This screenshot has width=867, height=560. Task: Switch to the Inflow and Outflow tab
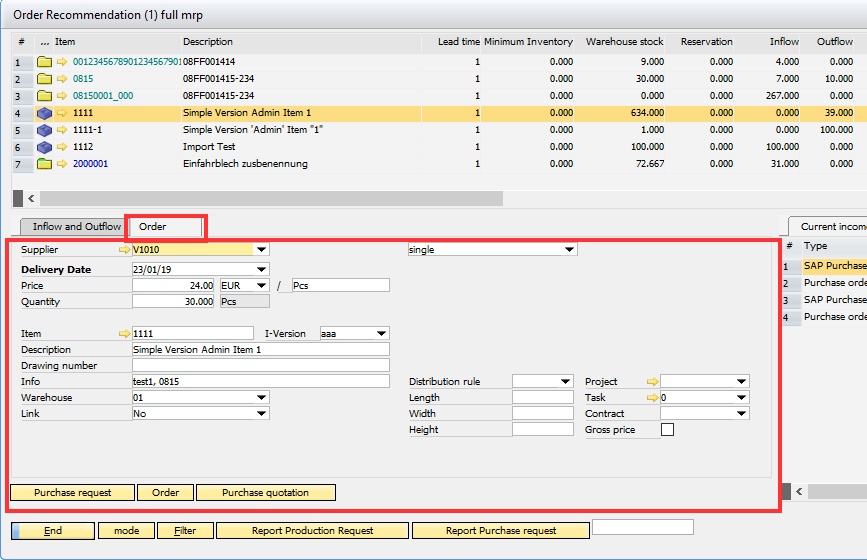click(77, 227)
